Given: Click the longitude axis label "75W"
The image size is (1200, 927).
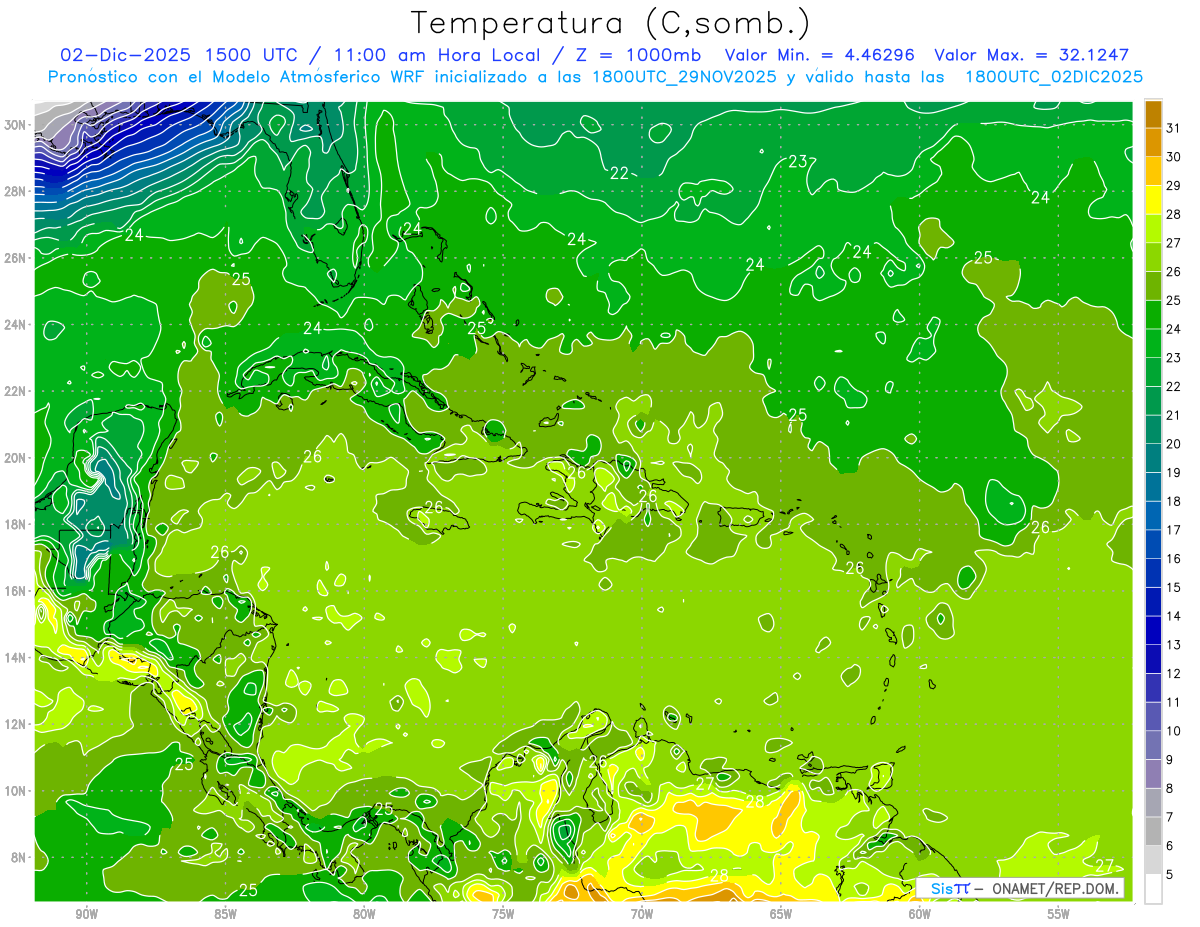Looking at the screenshot, I should pos(503,914).
